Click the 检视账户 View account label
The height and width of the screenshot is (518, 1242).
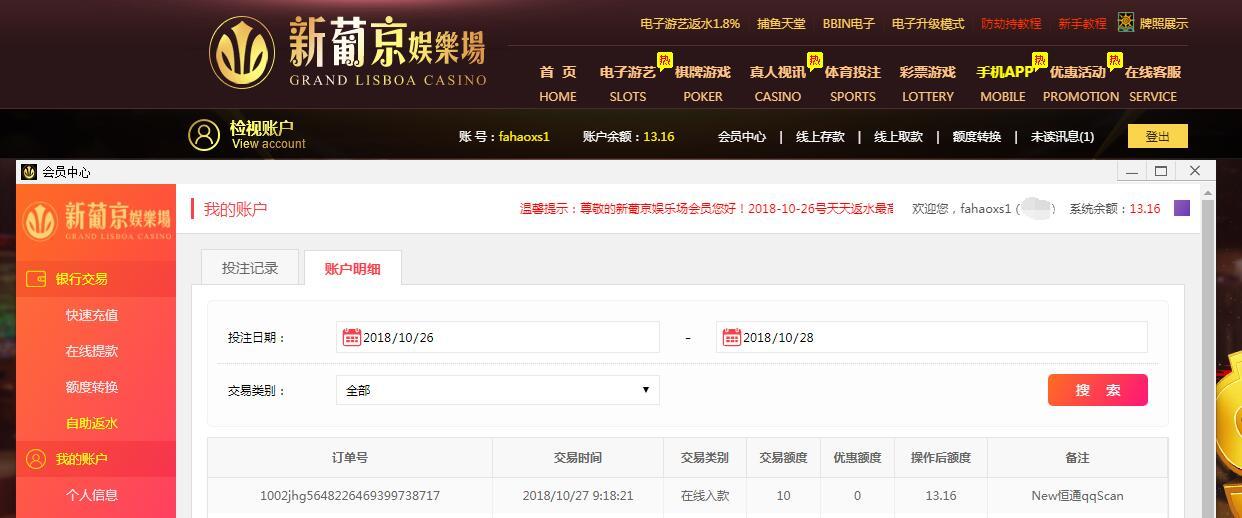tap(267, 135)
